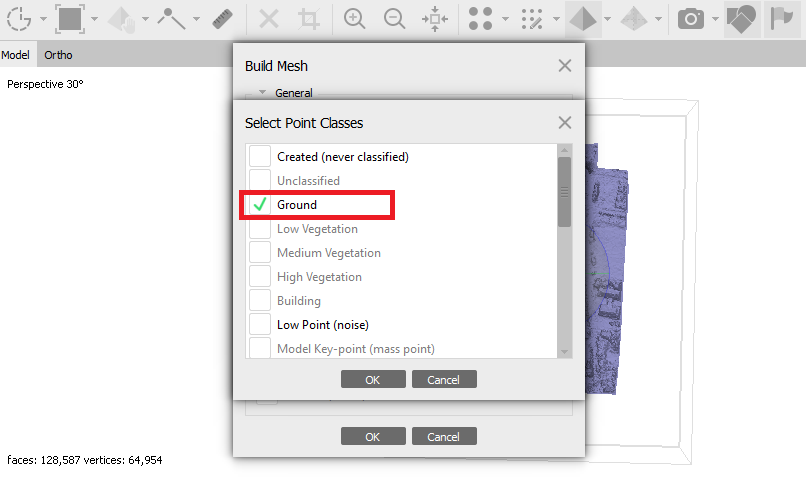Screen dimensions: 806x479
Task: Click the class list scroll-up arrow
Action: point(564,150)
